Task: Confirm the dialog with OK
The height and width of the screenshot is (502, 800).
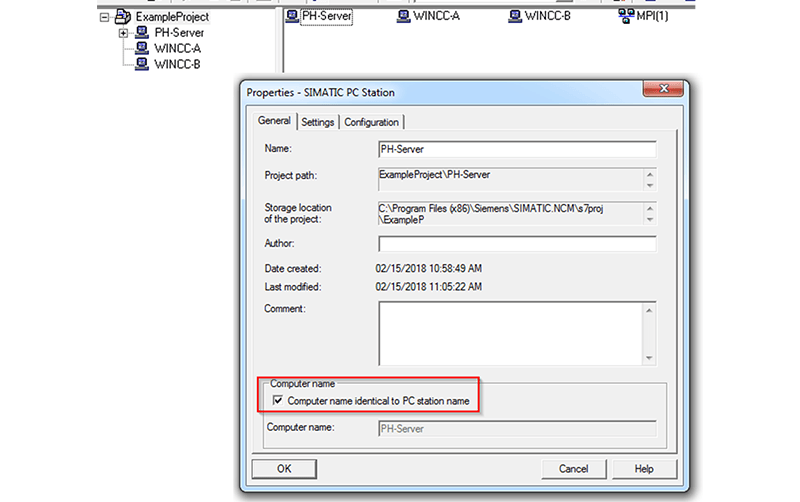Action: click(x=284, y=469)
